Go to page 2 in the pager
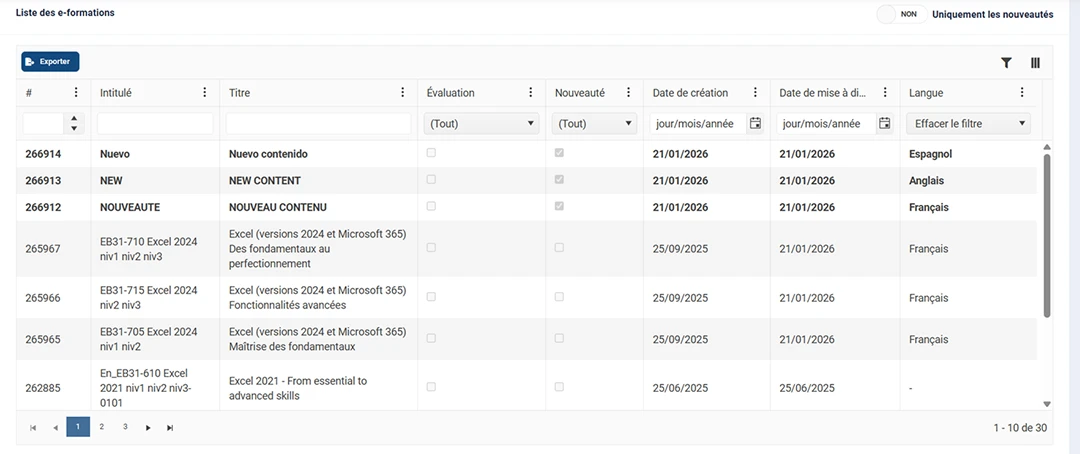This screenshot has height=454, width=1080. click(101, 427)
